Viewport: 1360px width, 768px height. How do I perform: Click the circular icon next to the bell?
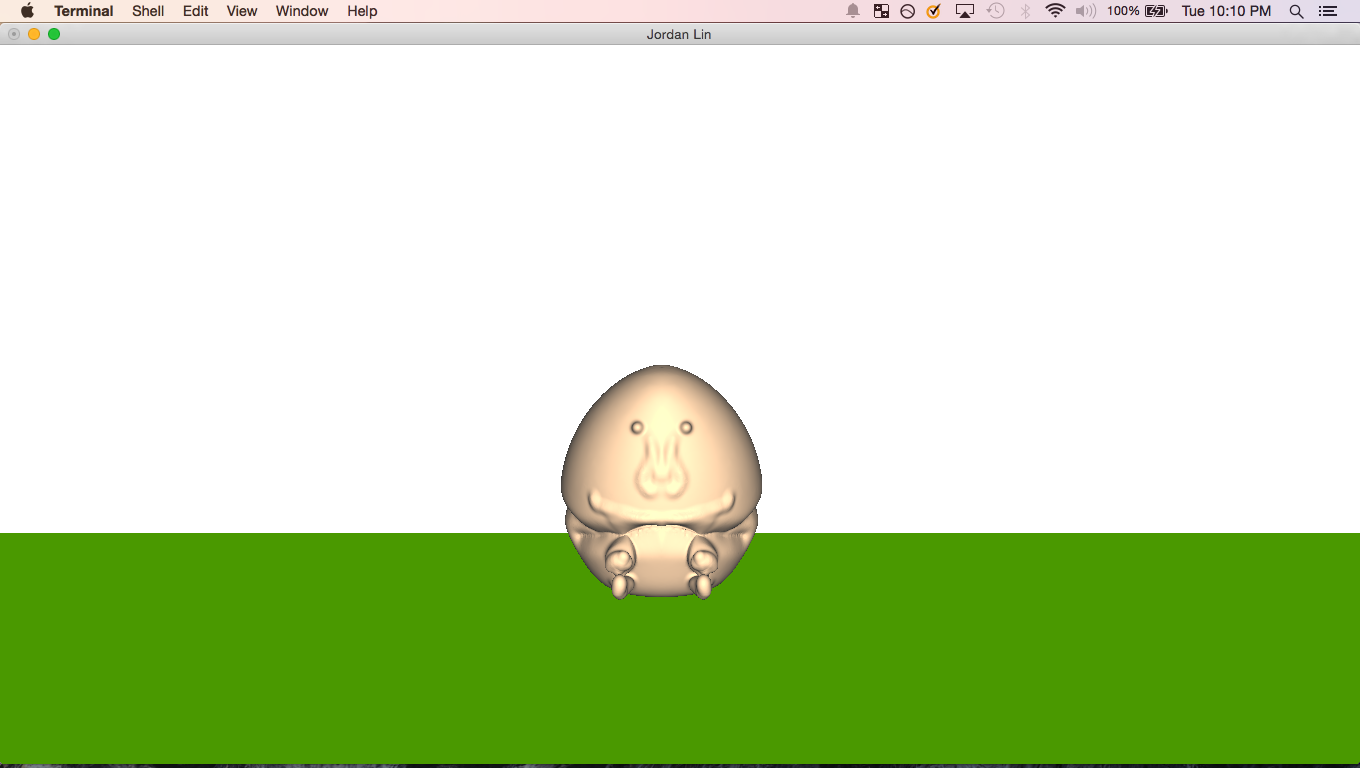(908, 11)
